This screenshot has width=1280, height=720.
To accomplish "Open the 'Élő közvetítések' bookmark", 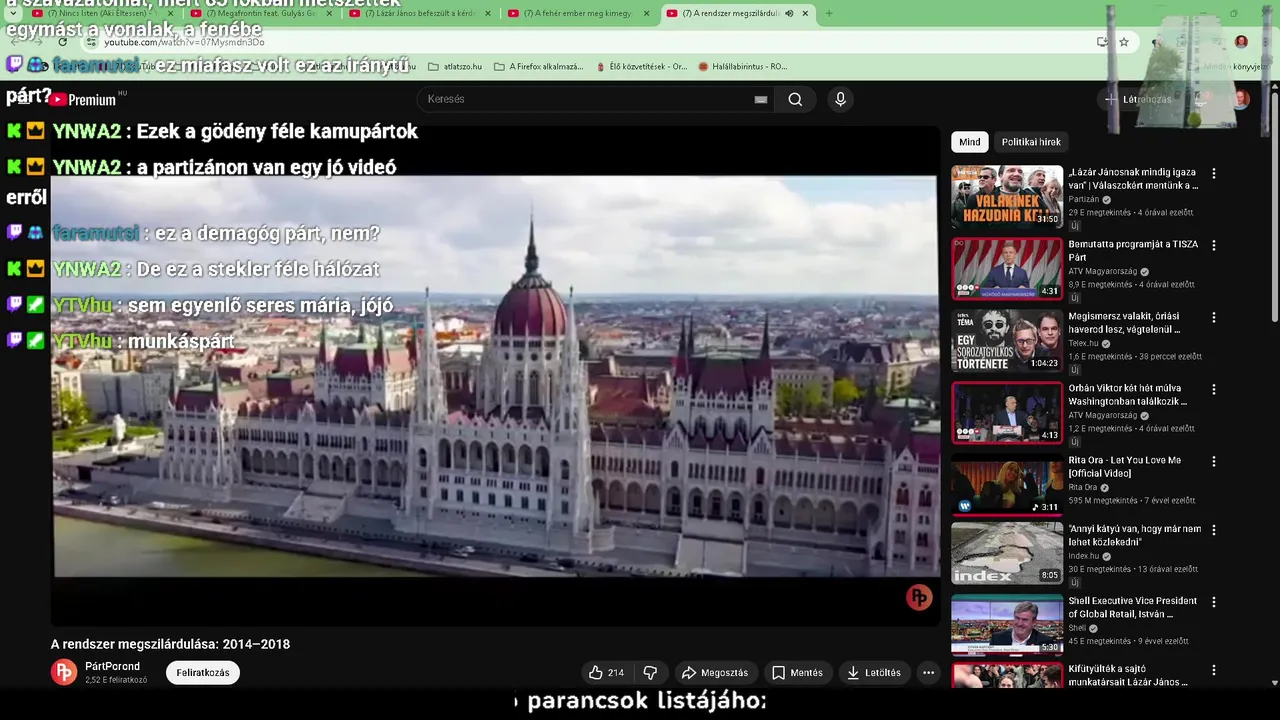I will coord(641,67).
